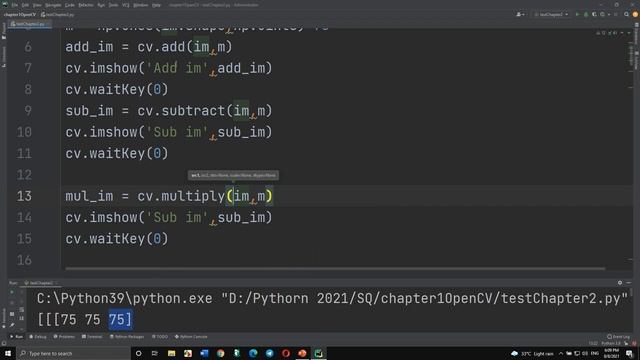Open the VCS menu
Screen dimensions: 640x360
(x=126, y=5)
